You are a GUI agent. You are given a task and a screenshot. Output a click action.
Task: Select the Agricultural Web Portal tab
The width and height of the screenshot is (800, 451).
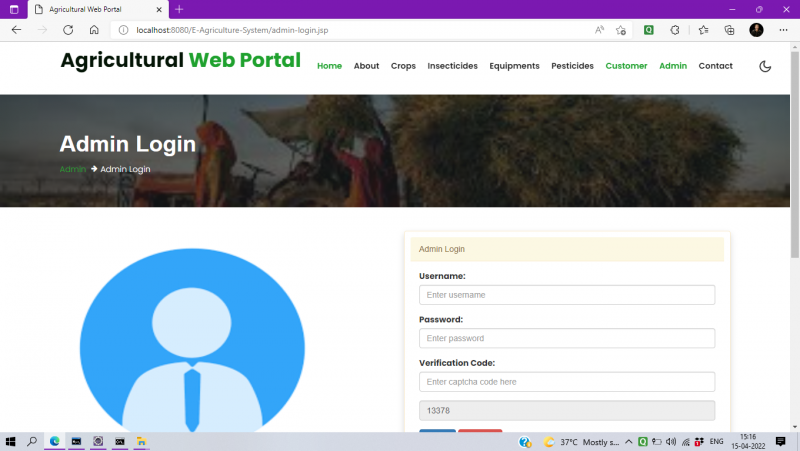click(x=98, y=10)
